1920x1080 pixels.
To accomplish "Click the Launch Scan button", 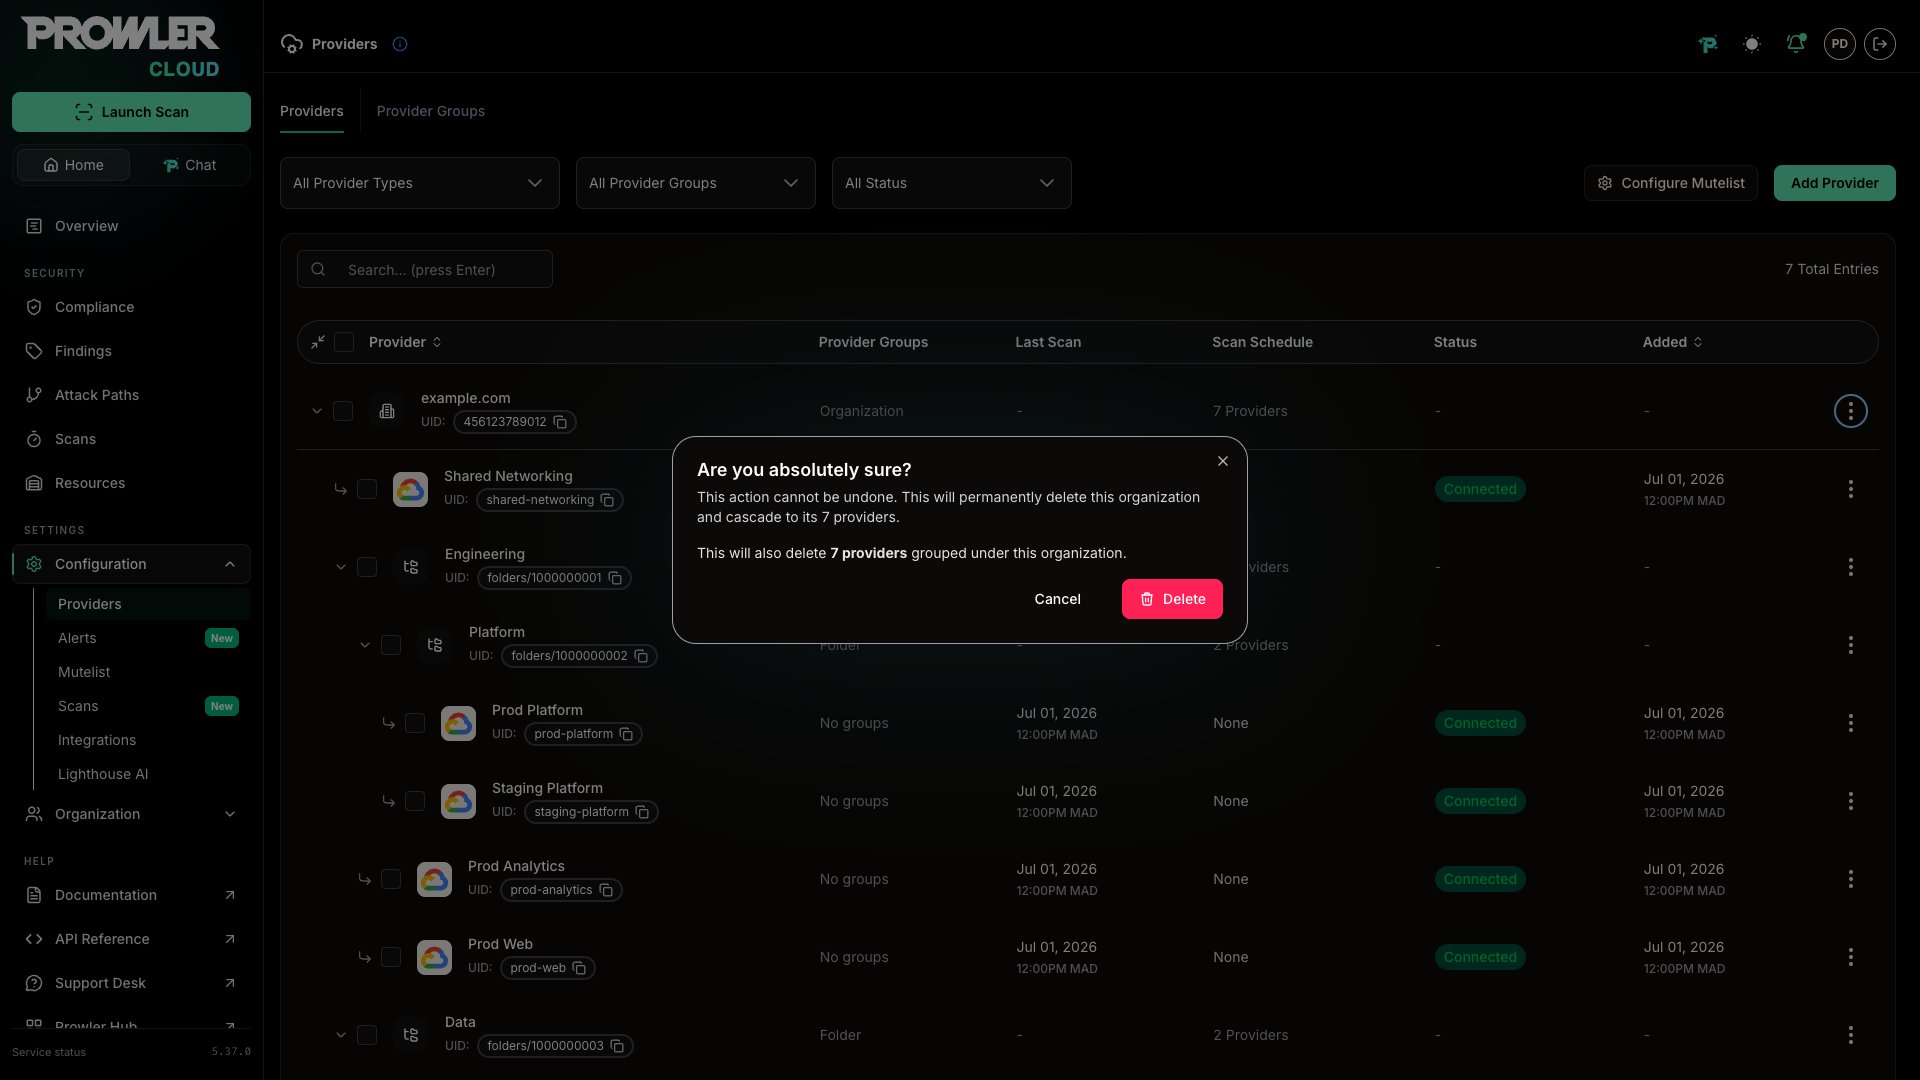I will tap(131, 112).
